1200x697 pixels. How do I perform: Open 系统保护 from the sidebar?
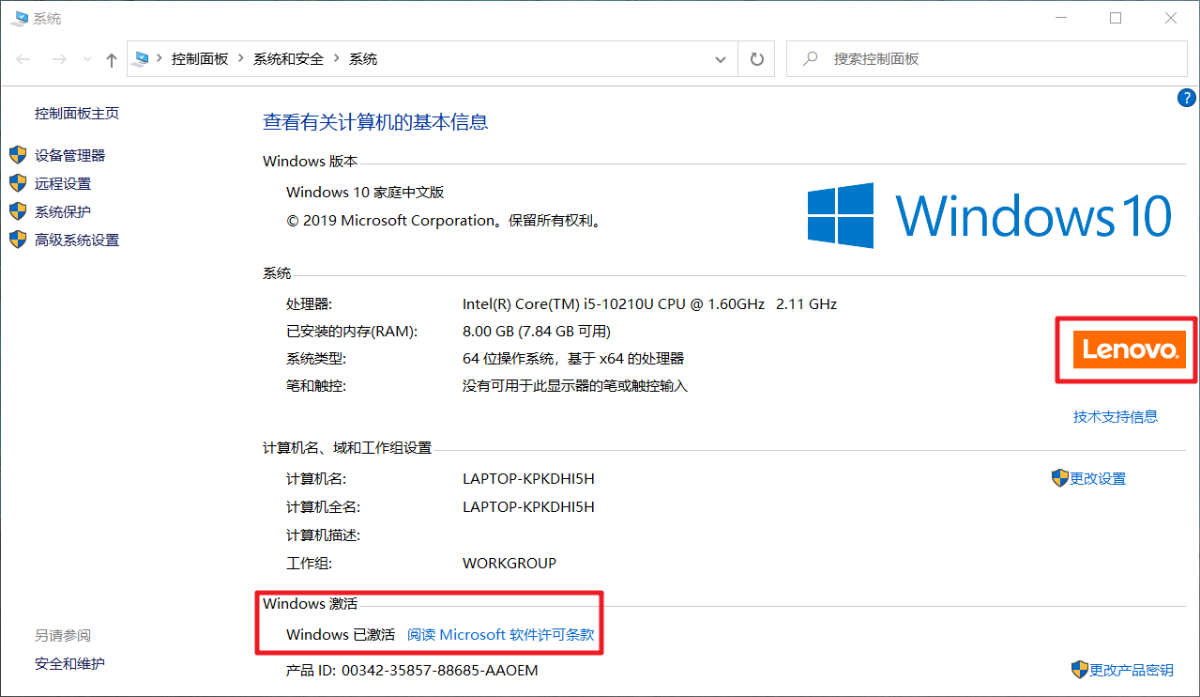(x=63, y=211)
